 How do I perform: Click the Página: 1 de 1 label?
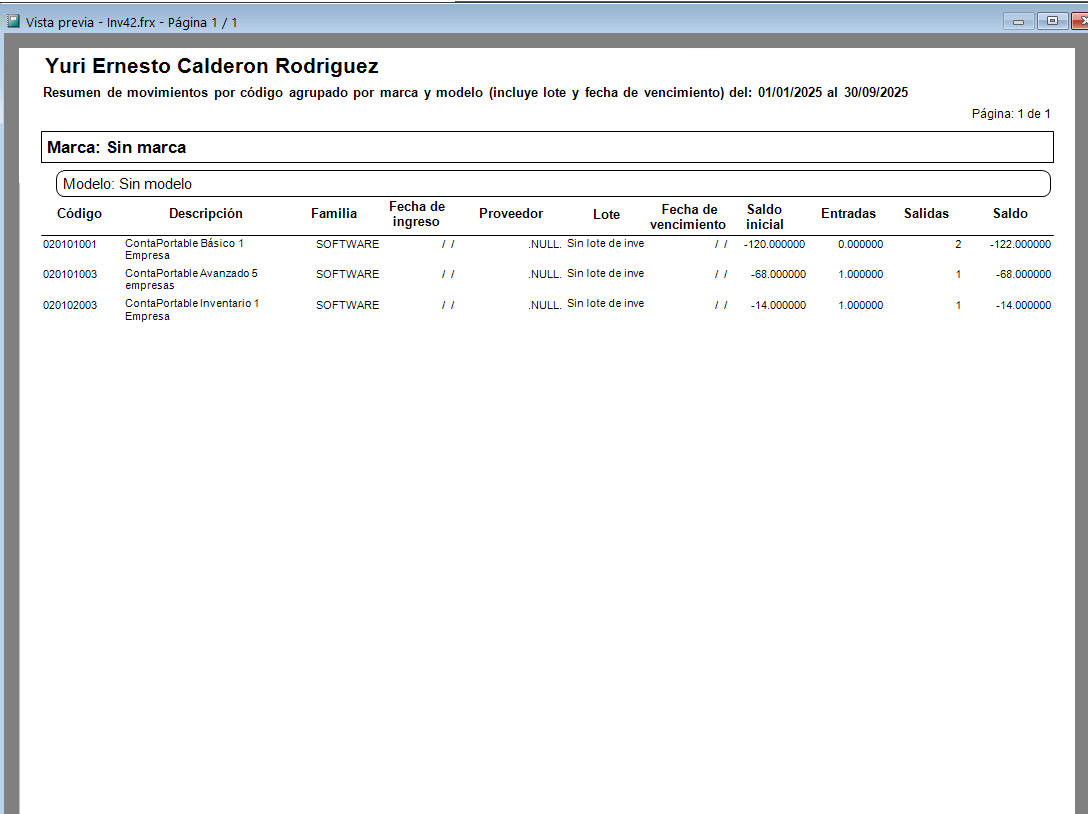(x=1010, y=114)
